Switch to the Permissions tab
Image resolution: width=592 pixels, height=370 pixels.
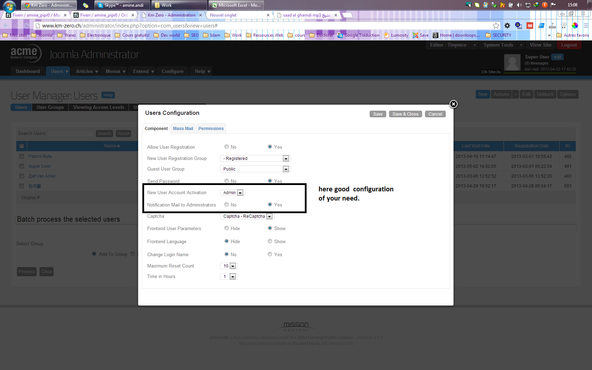pos(211,128)
